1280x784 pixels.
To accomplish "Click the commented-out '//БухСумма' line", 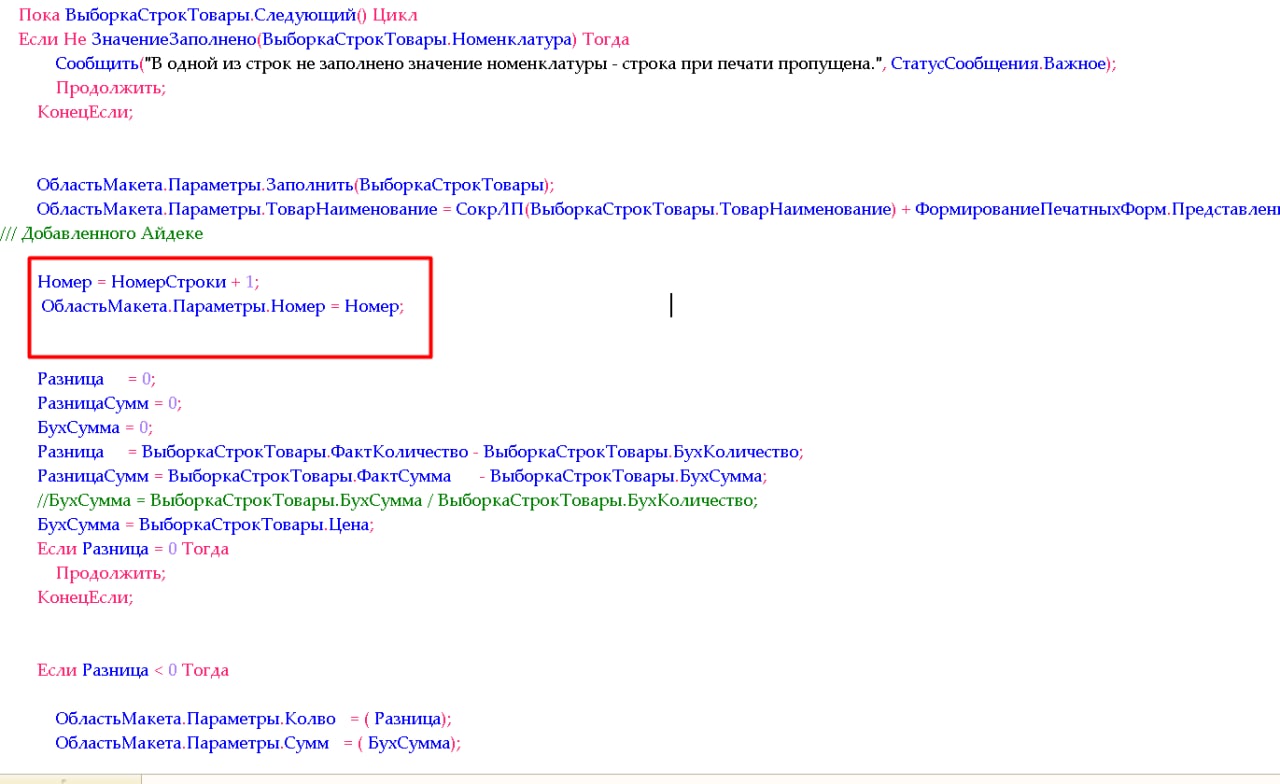I will 396,500.
